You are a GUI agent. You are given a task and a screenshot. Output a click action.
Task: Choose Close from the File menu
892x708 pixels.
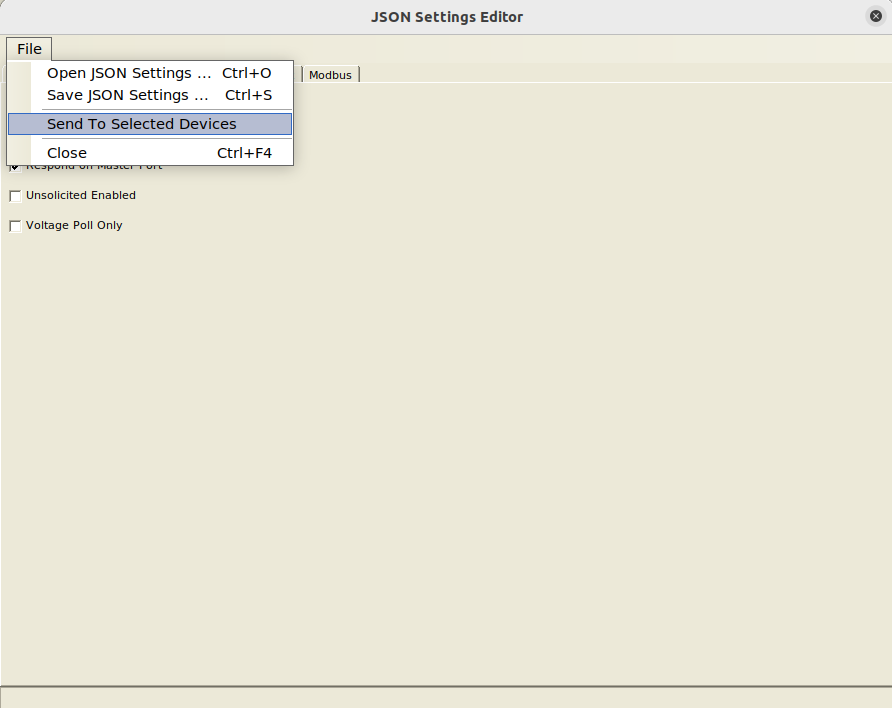point(67,153)
